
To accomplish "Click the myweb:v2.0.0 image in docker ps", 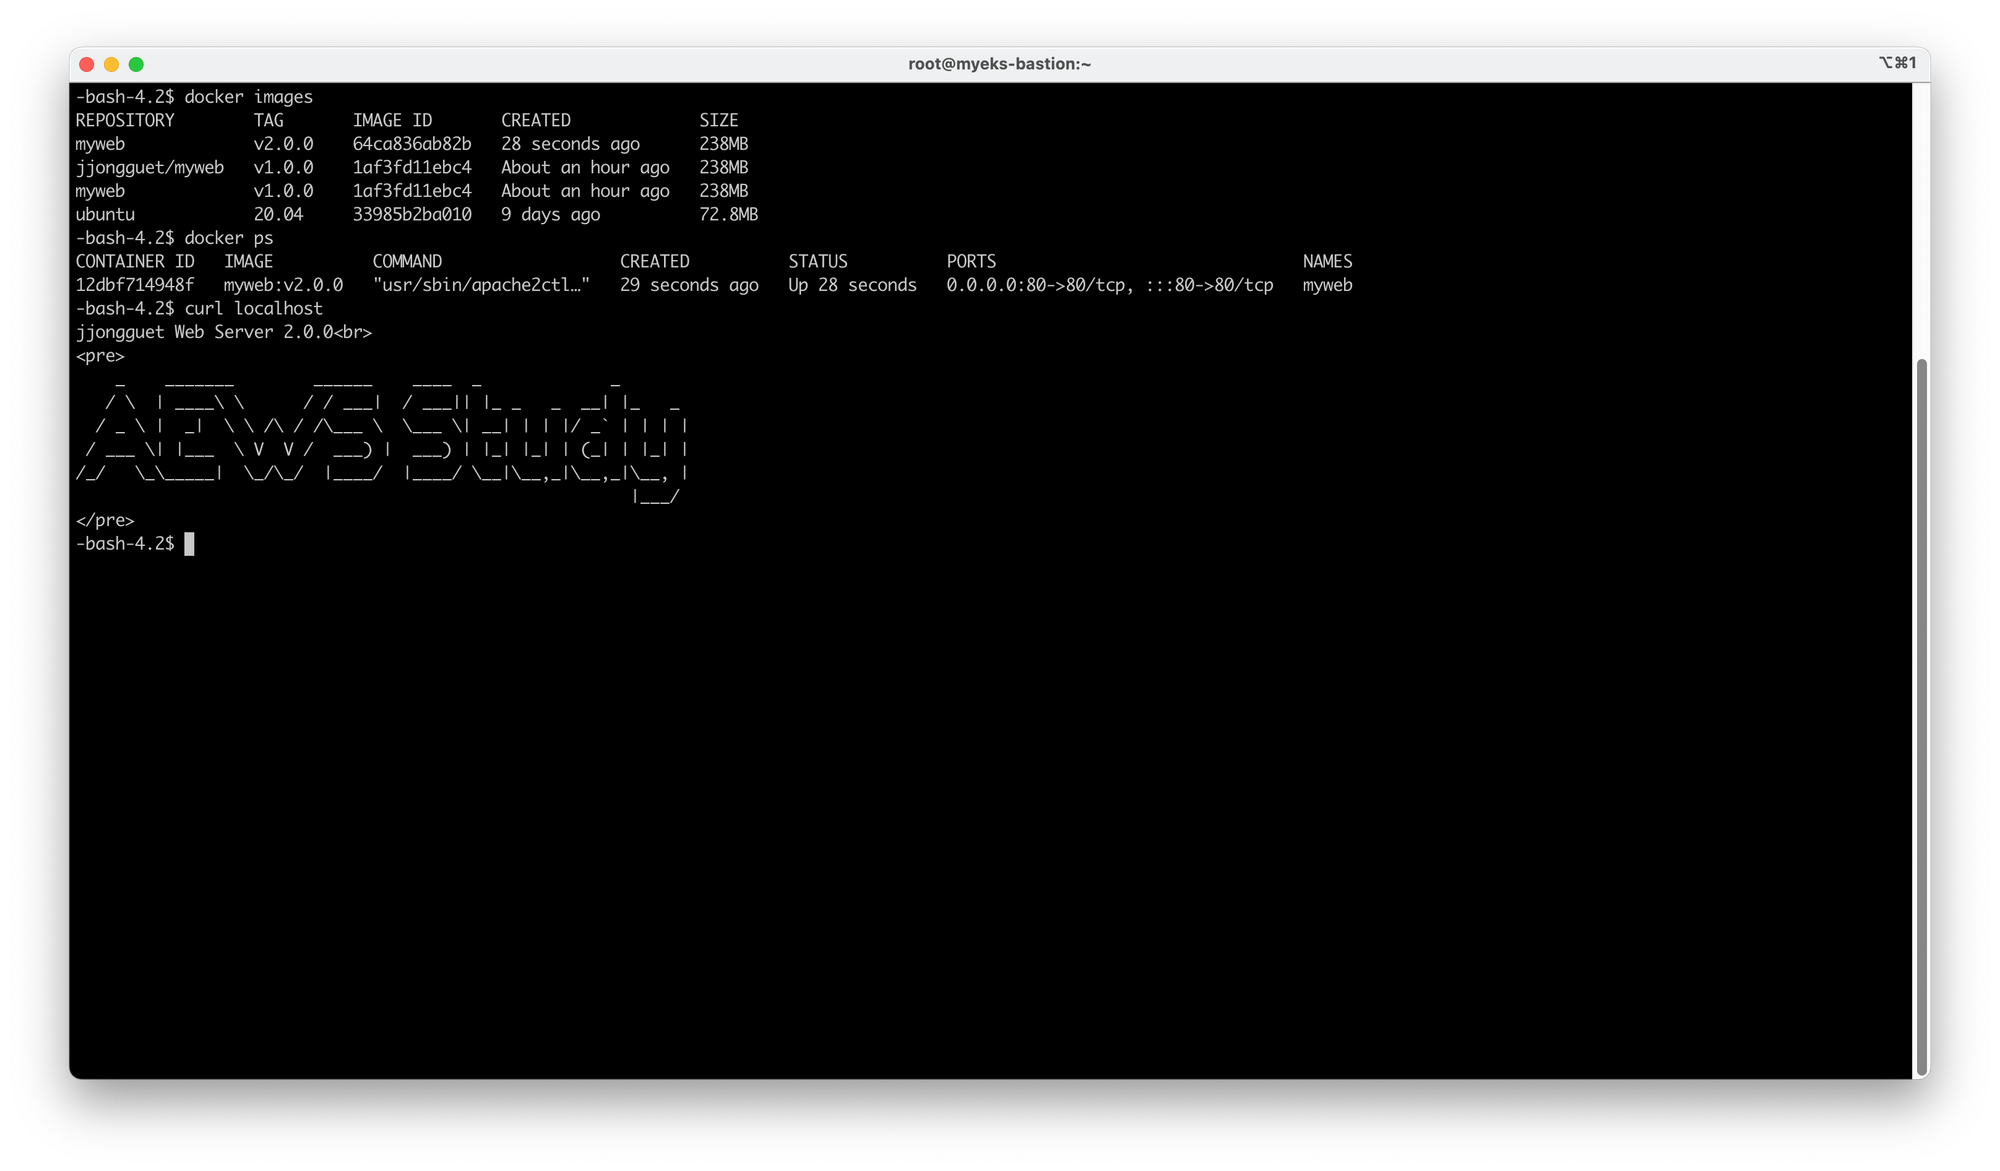I will point(283,285).
